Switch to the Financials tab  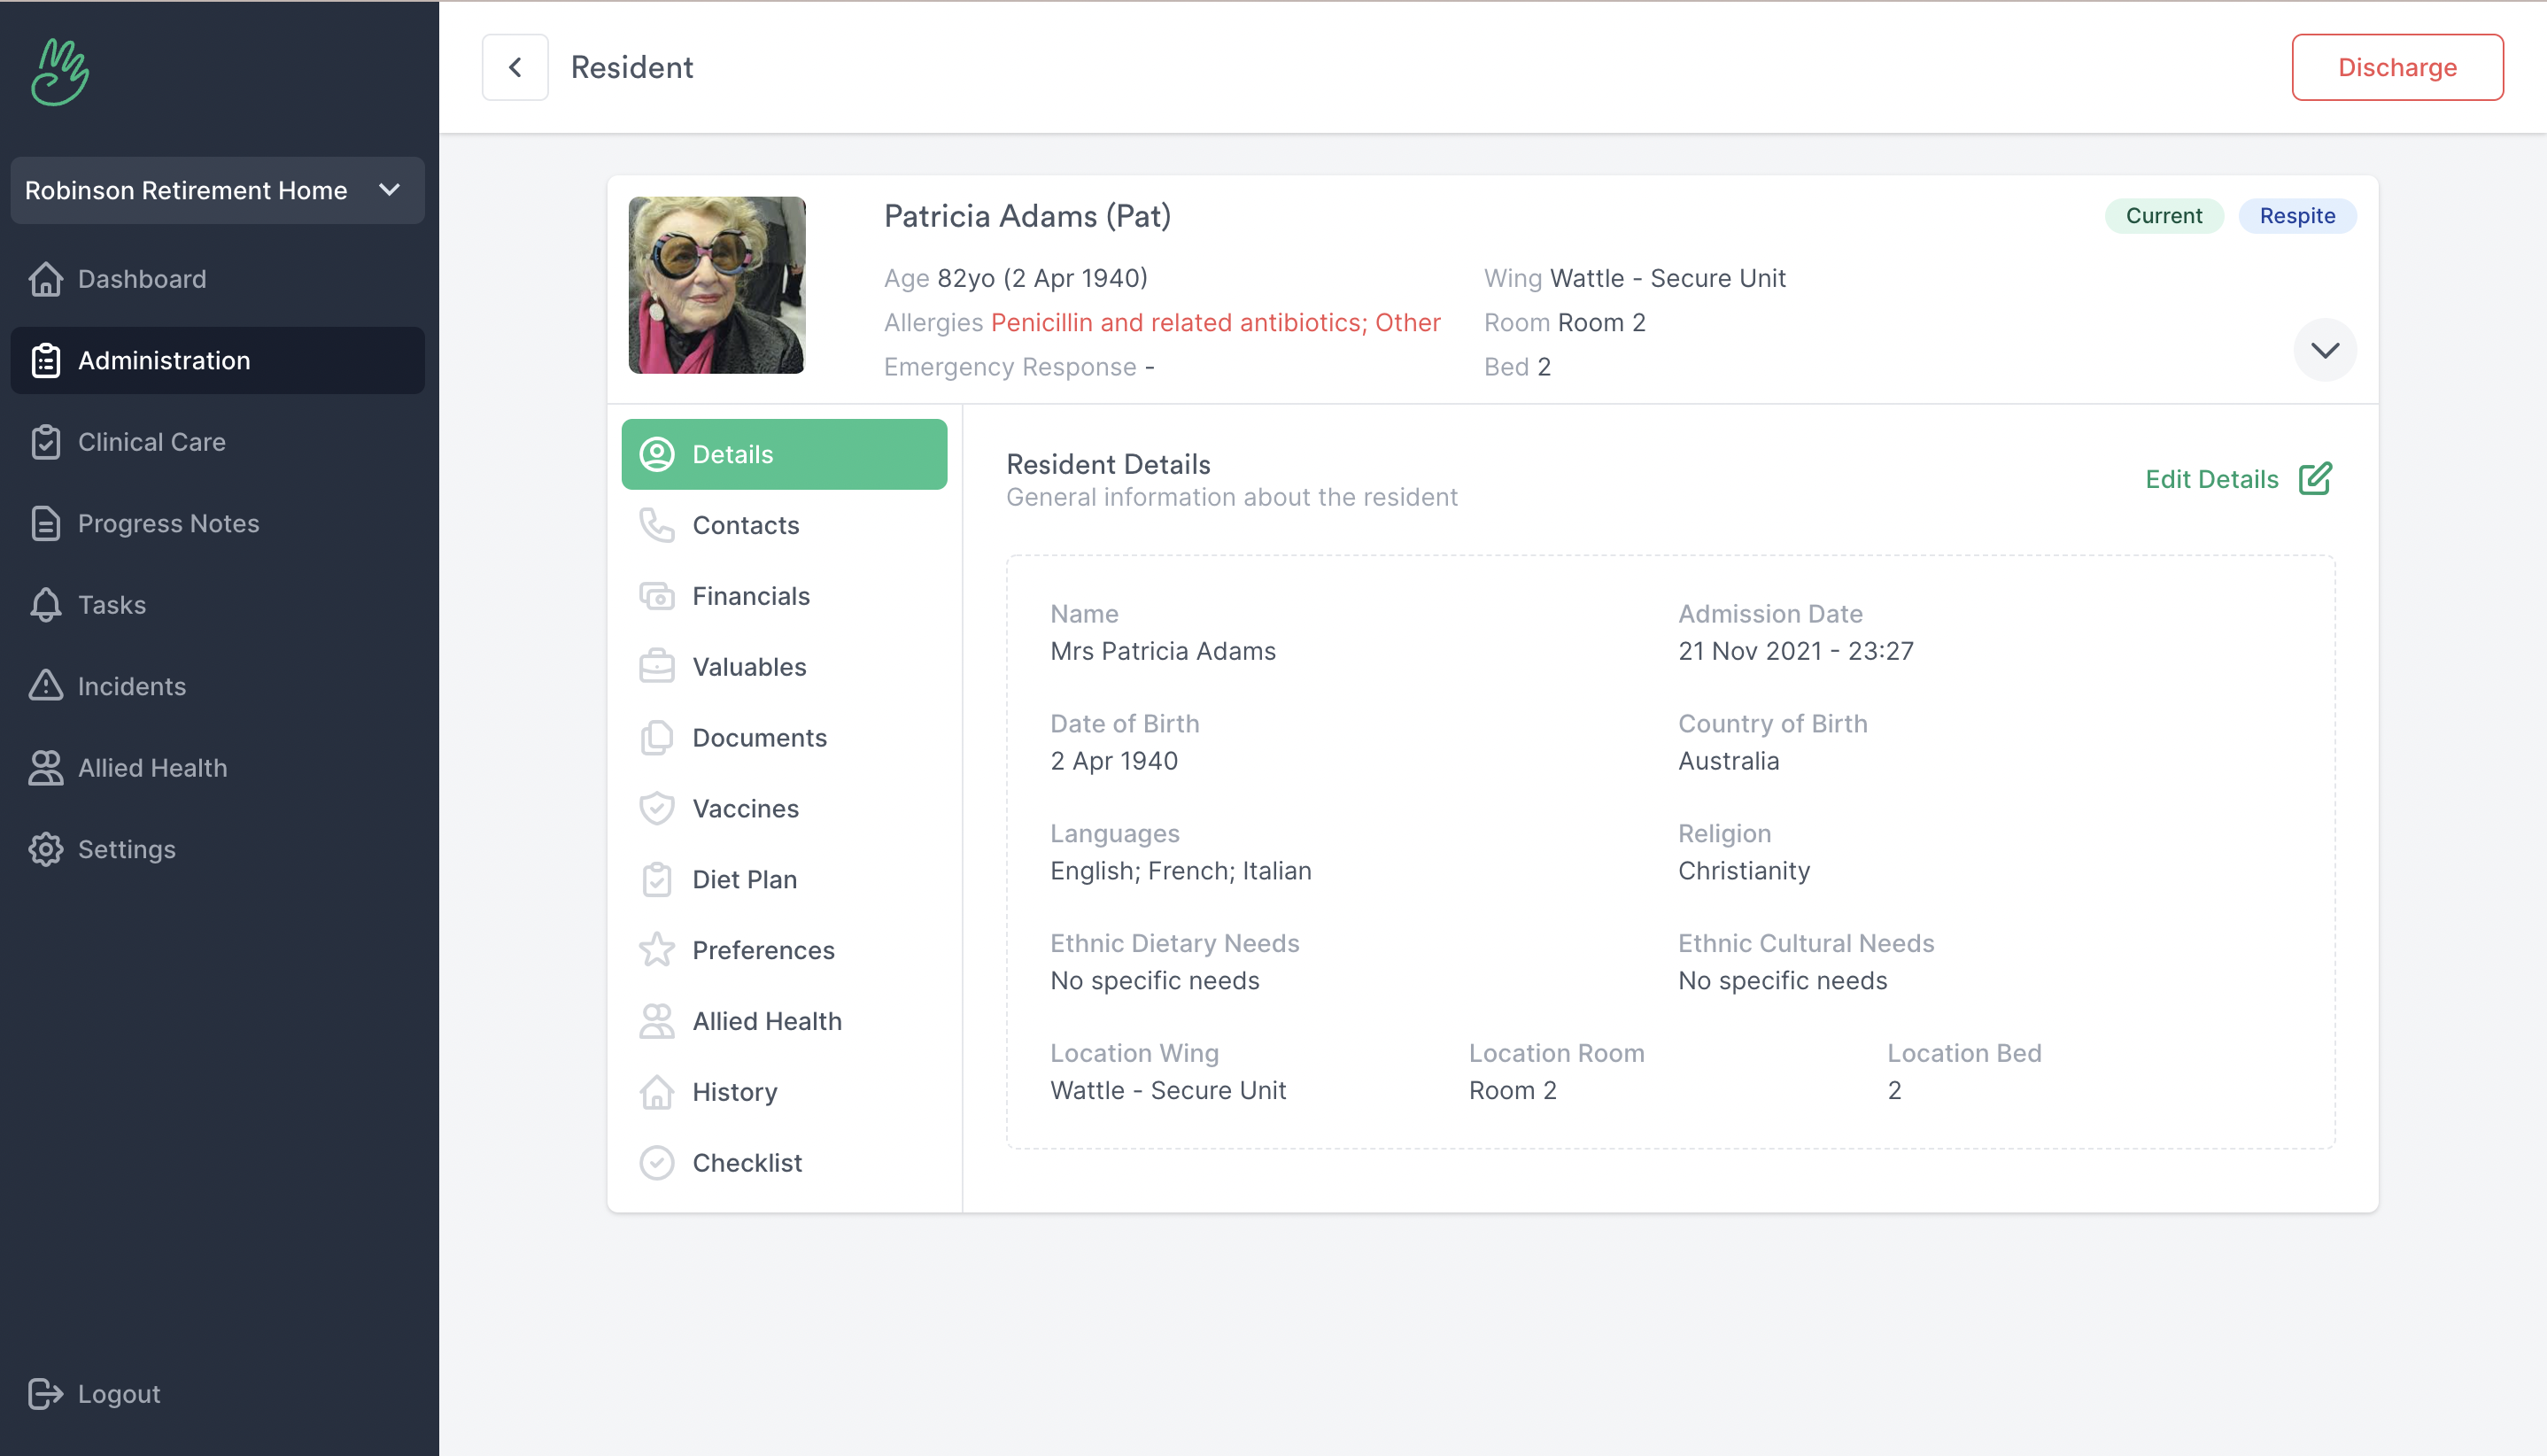pyautogui.click(x=750, y=596)
